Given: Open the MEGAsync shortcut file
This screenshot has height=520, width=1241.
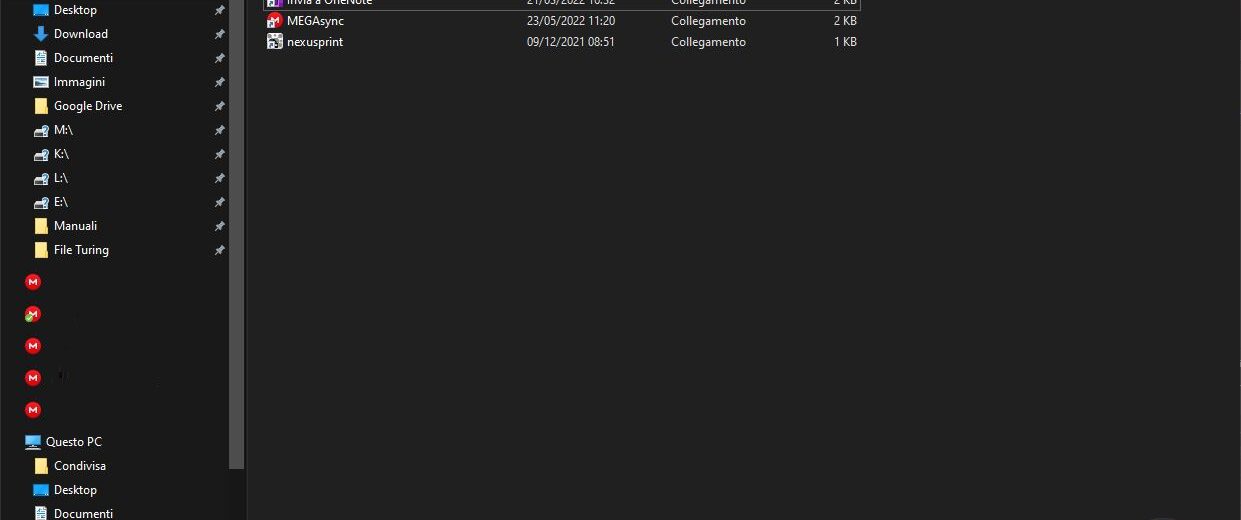Looking at the screenshot, I should (x=315, y=21).
